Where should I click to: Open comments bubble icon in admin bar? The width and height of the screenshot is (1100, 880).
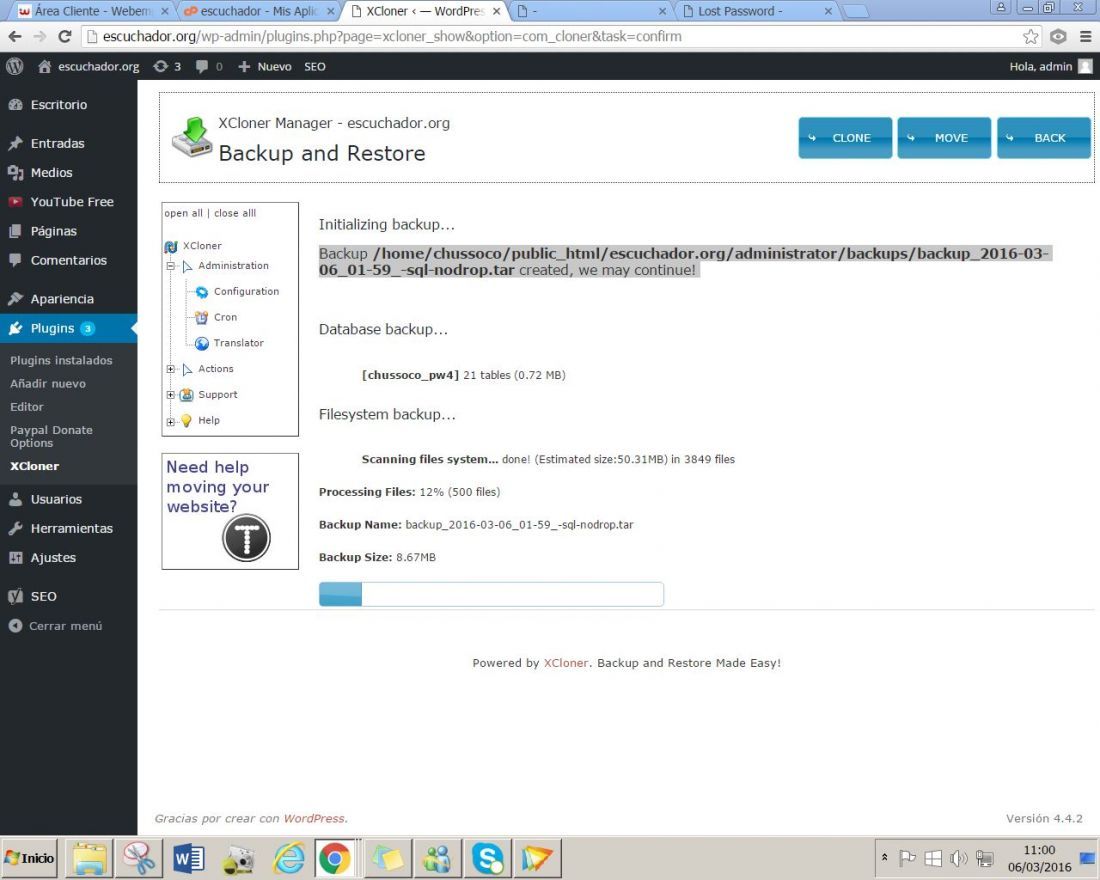pos(202,67)
